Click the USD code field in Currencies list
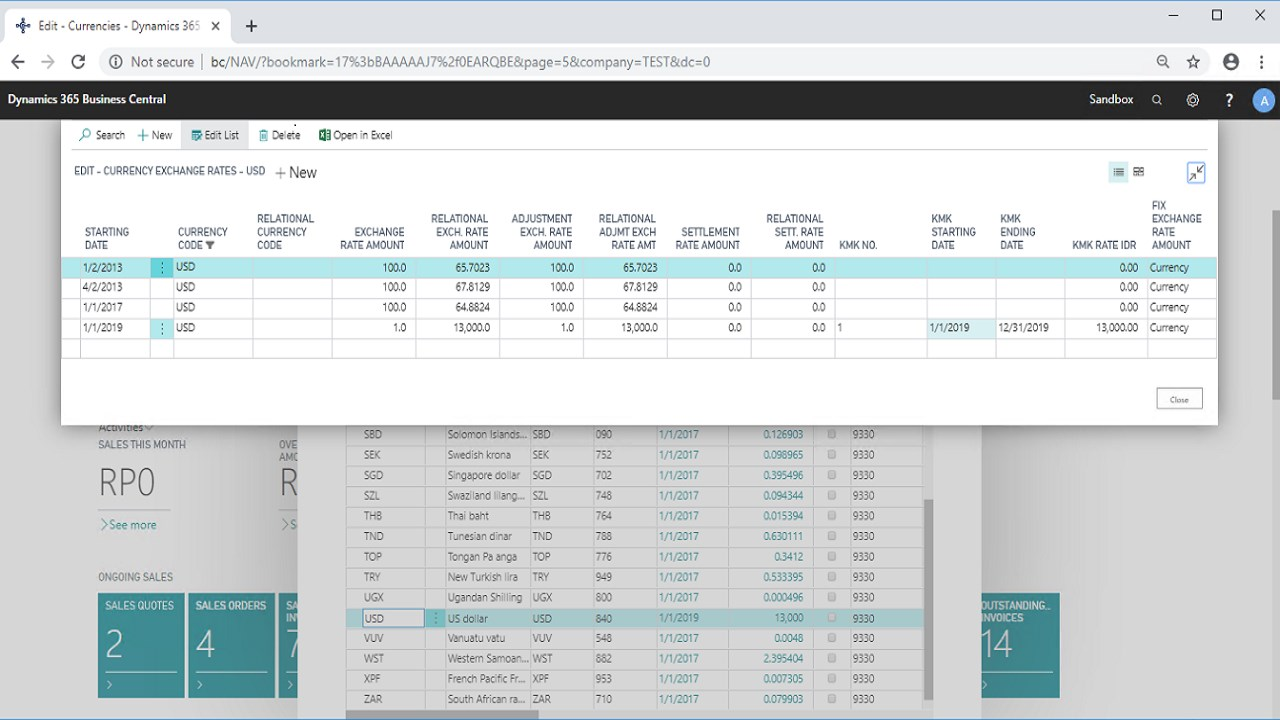1280x720 pixels. point(393,618)
